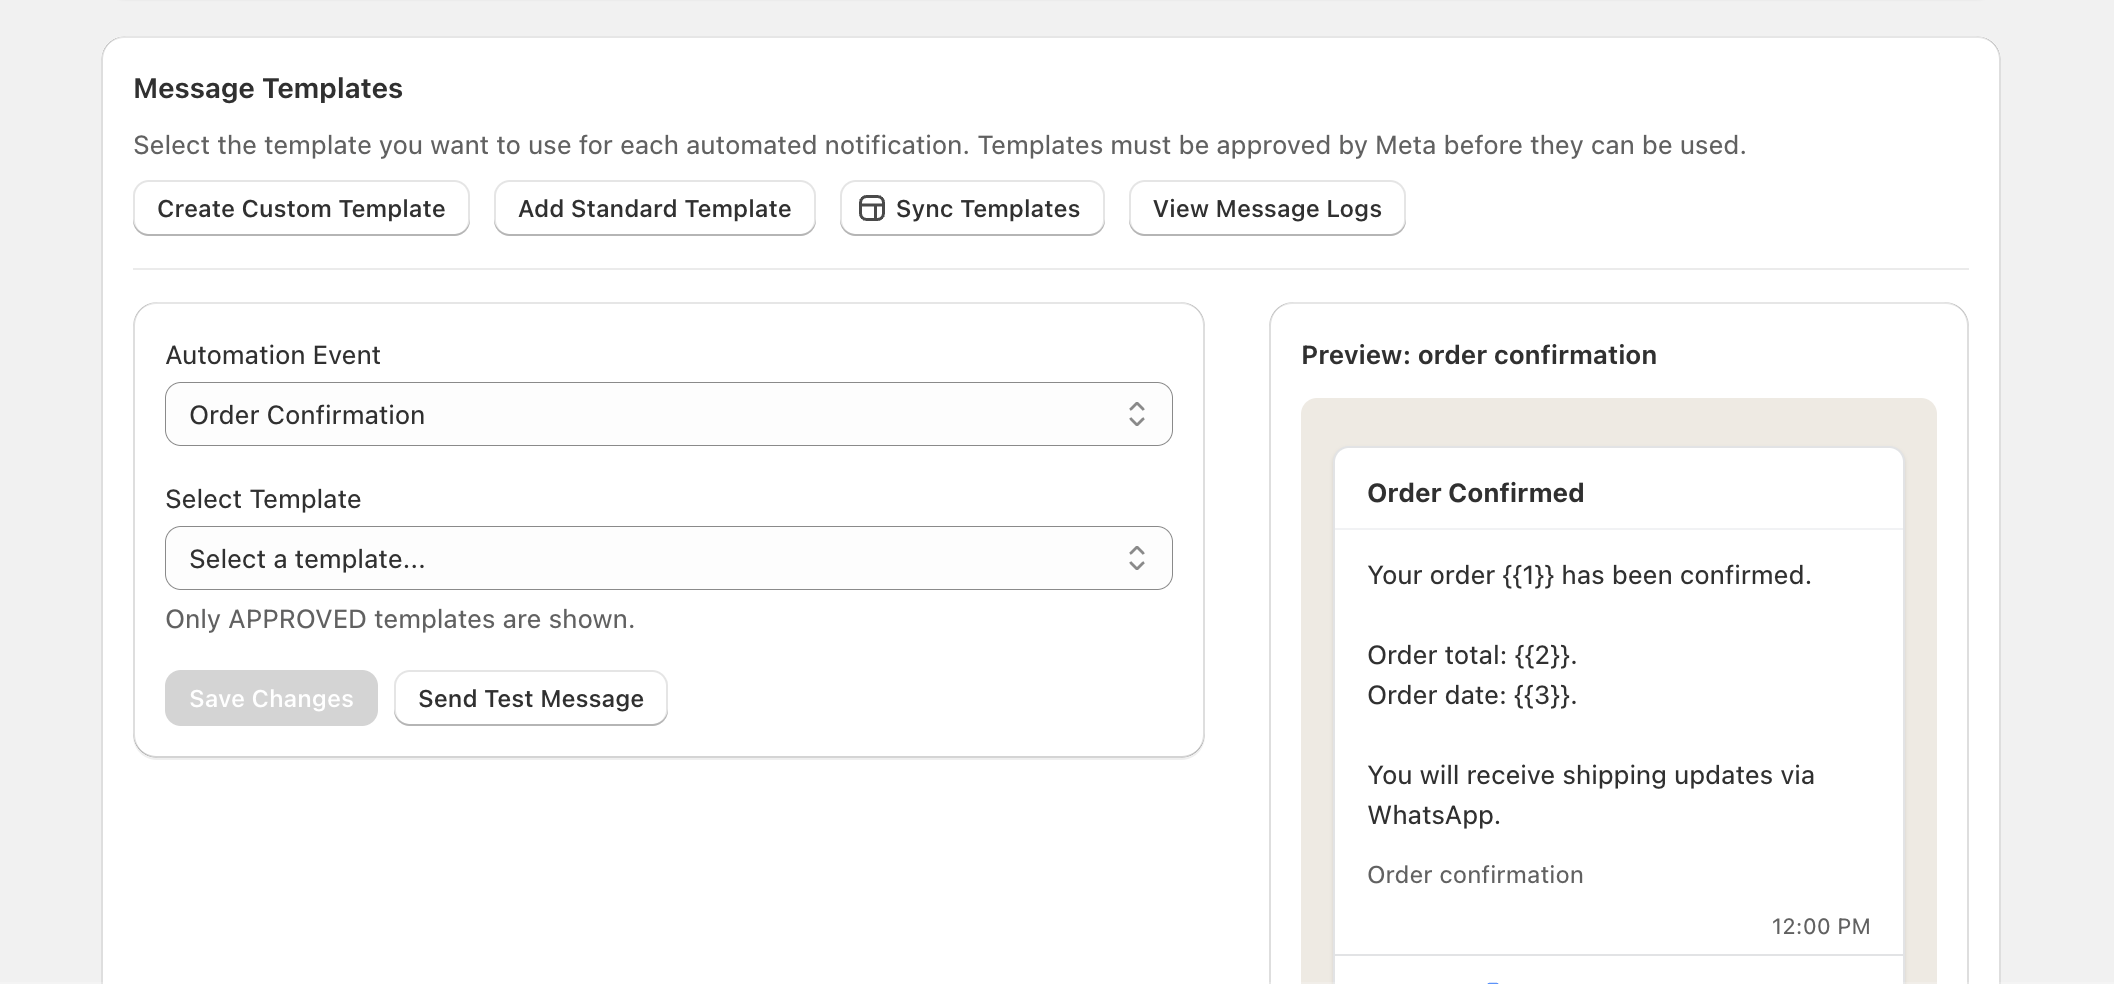Click the chevron on Automation Event dropdown
Screen dimensions: 2114x984
pos(1137,413)
